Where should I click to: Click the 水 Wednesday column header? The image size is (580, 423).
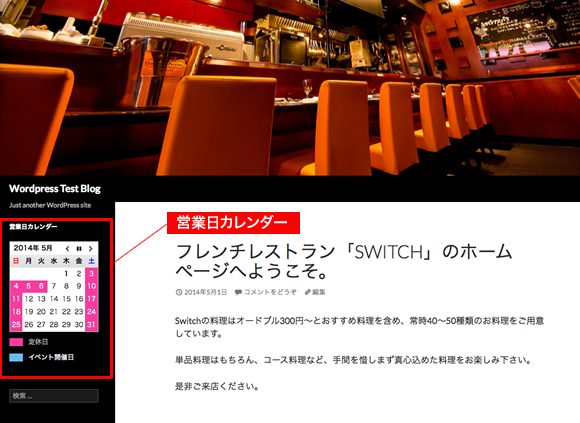coord(54,261)
